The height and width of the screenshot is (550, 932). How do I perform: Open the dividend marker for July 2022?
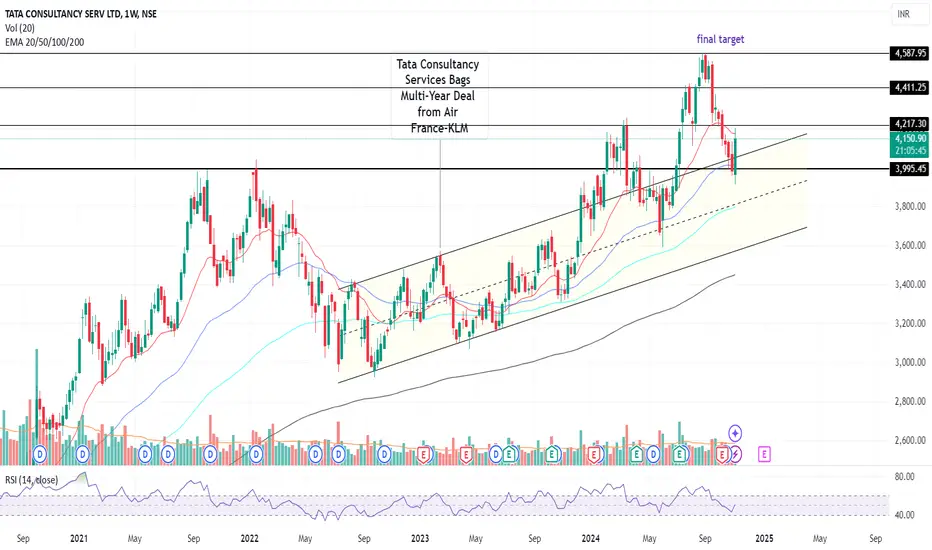pos(338,455)
